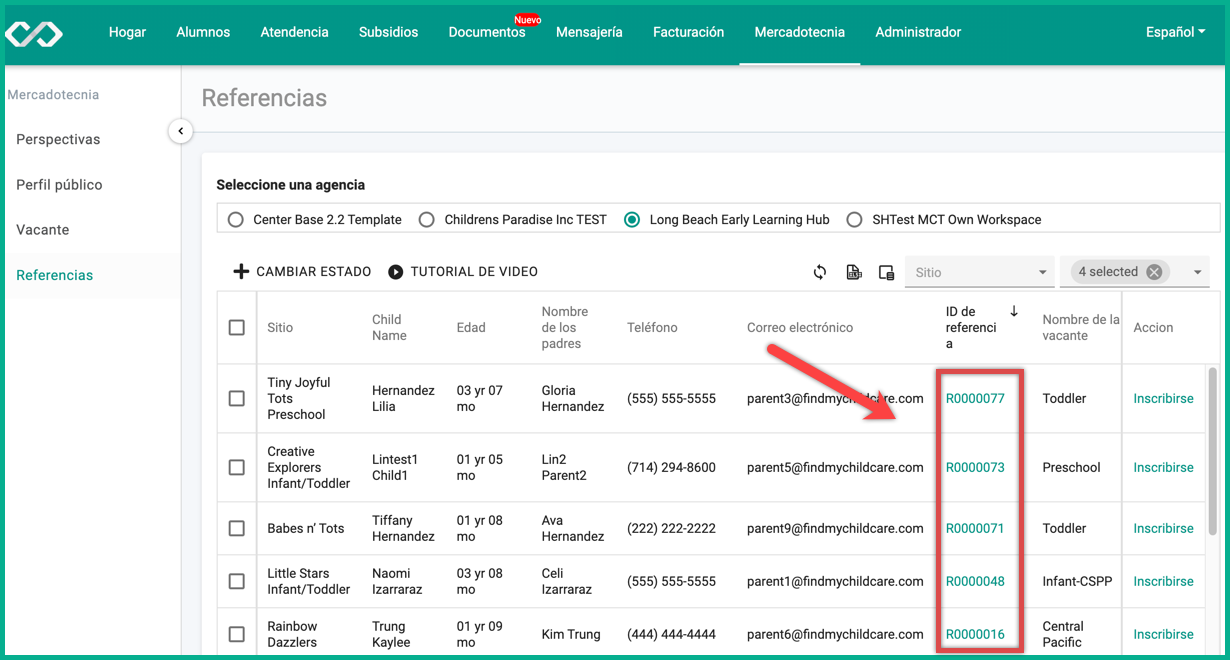Click the infinity logo in the header

(x=34, y=33)
